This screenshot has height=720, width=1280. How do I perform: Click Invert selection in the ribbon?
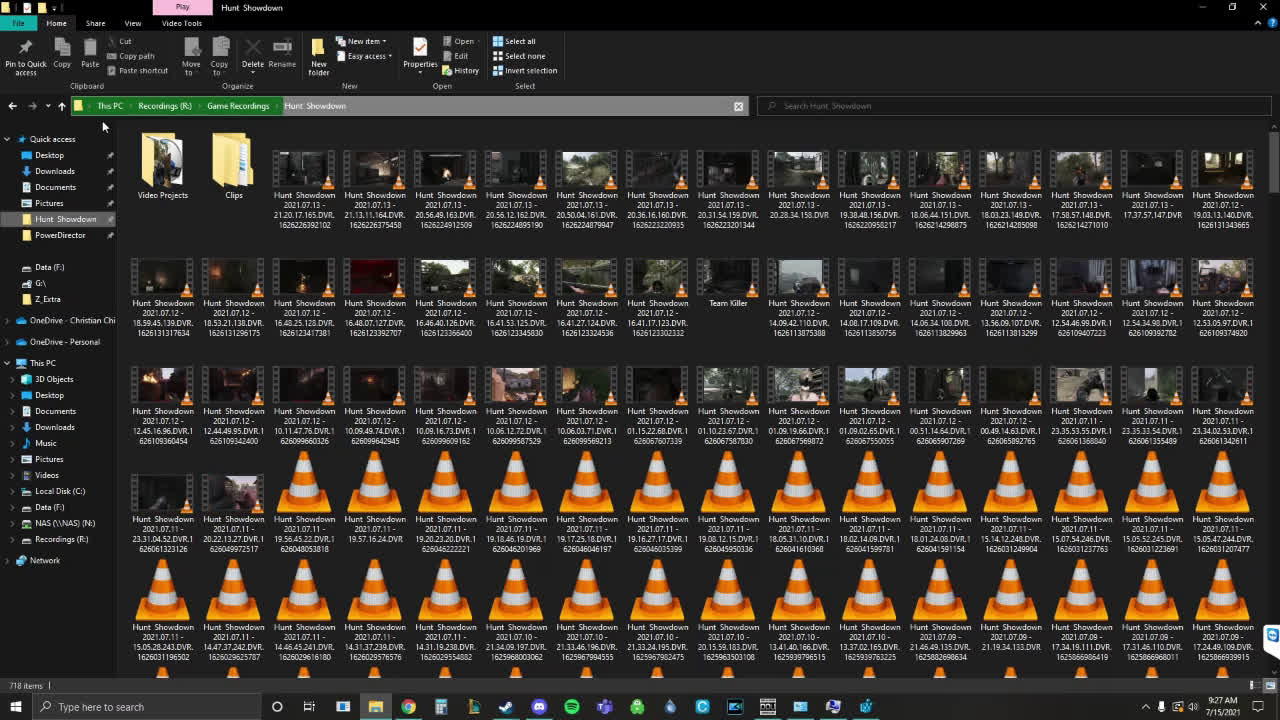pyautogui.click(x=524, y=71)
